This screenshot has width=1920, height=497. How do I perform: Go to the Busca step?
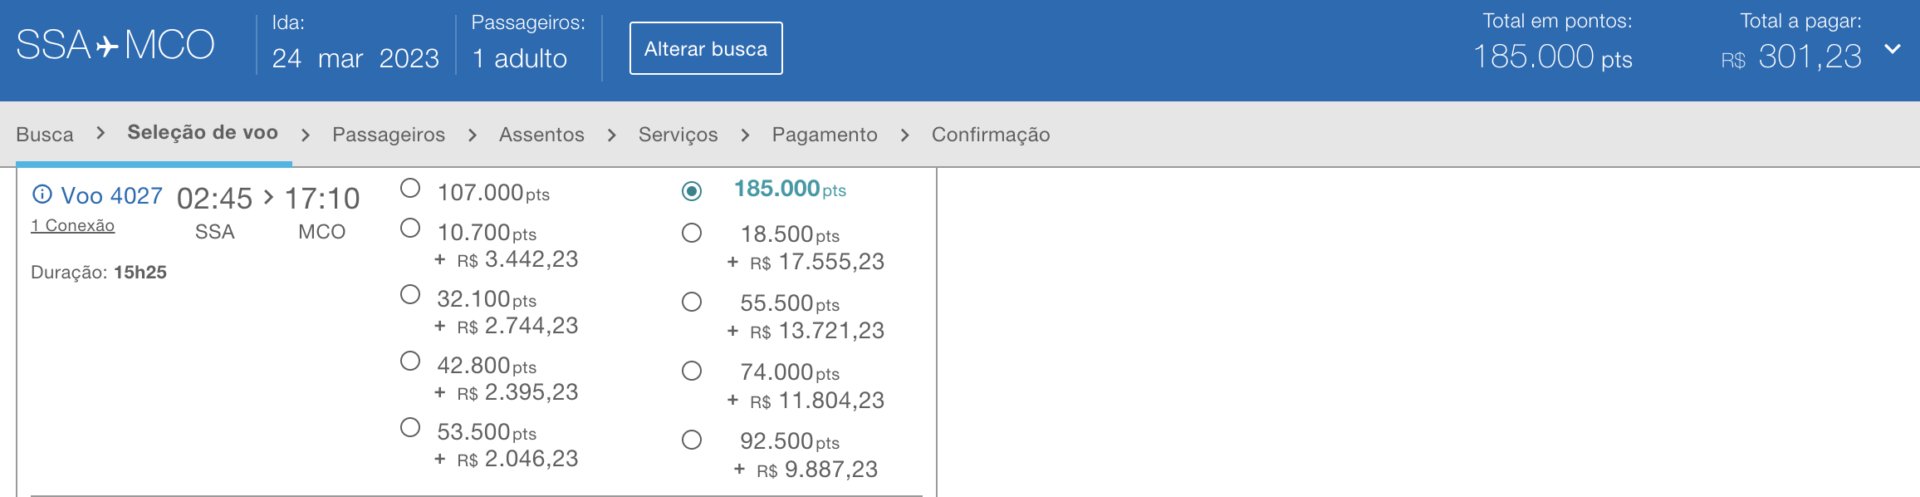click(45, 135)
